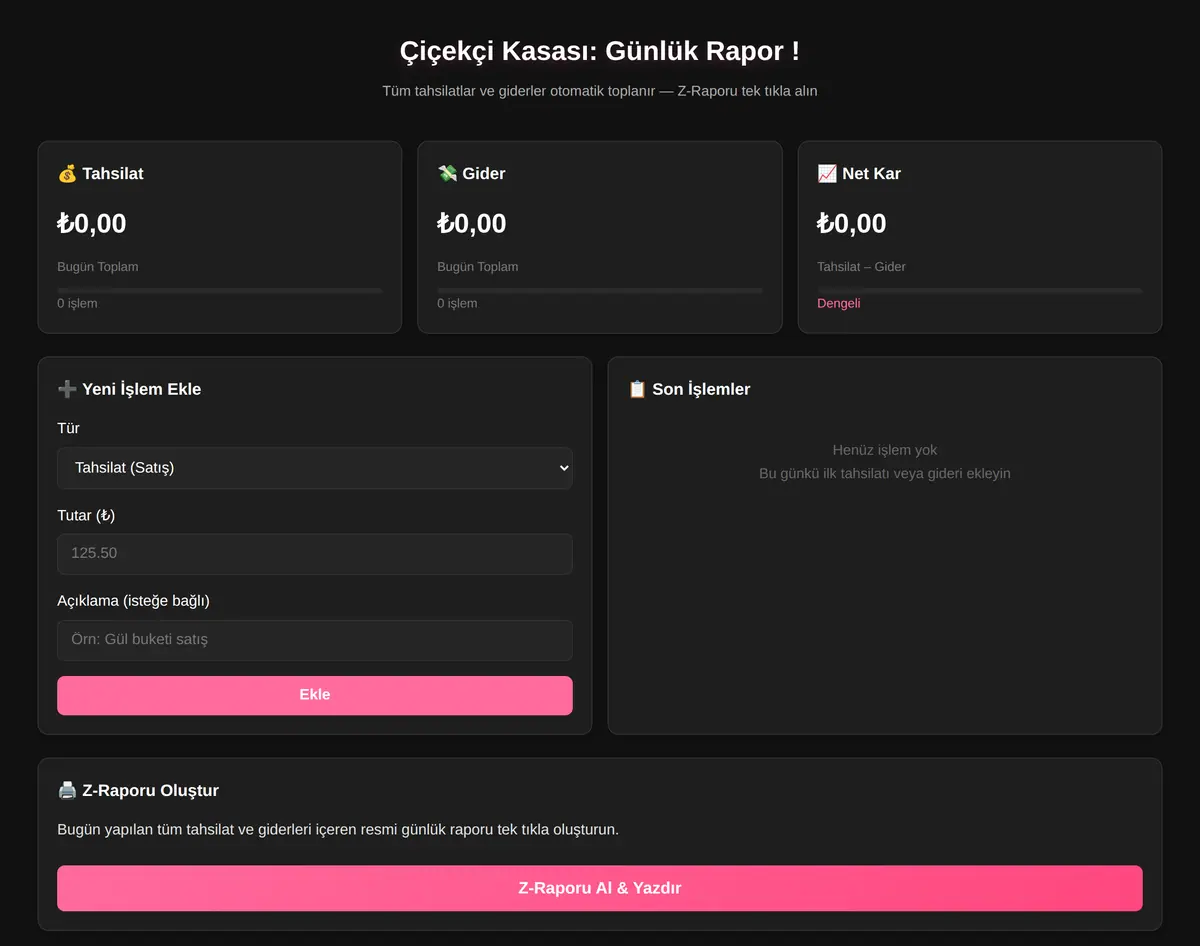Click the Net Kar ₺0,00 amount
Viewport: 1200px width, 946px height.
pos(852,223)
